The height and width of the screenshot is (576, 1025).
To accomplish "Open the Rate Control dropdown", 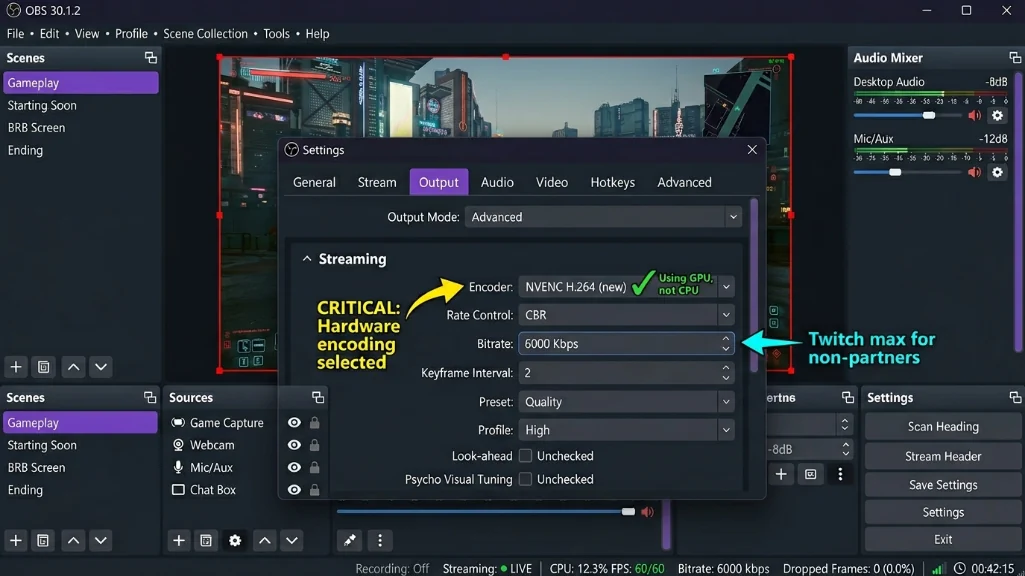I will [626, 315].
